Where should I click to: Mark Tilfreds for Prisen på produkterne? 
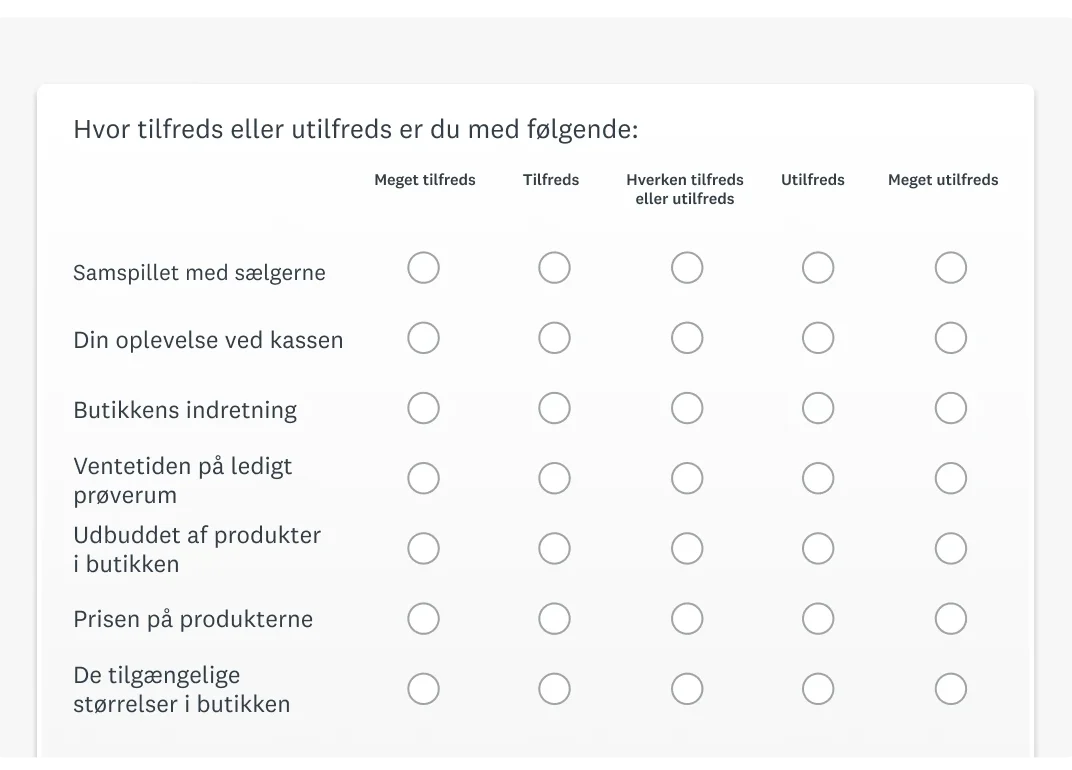(x=554, y=619)
